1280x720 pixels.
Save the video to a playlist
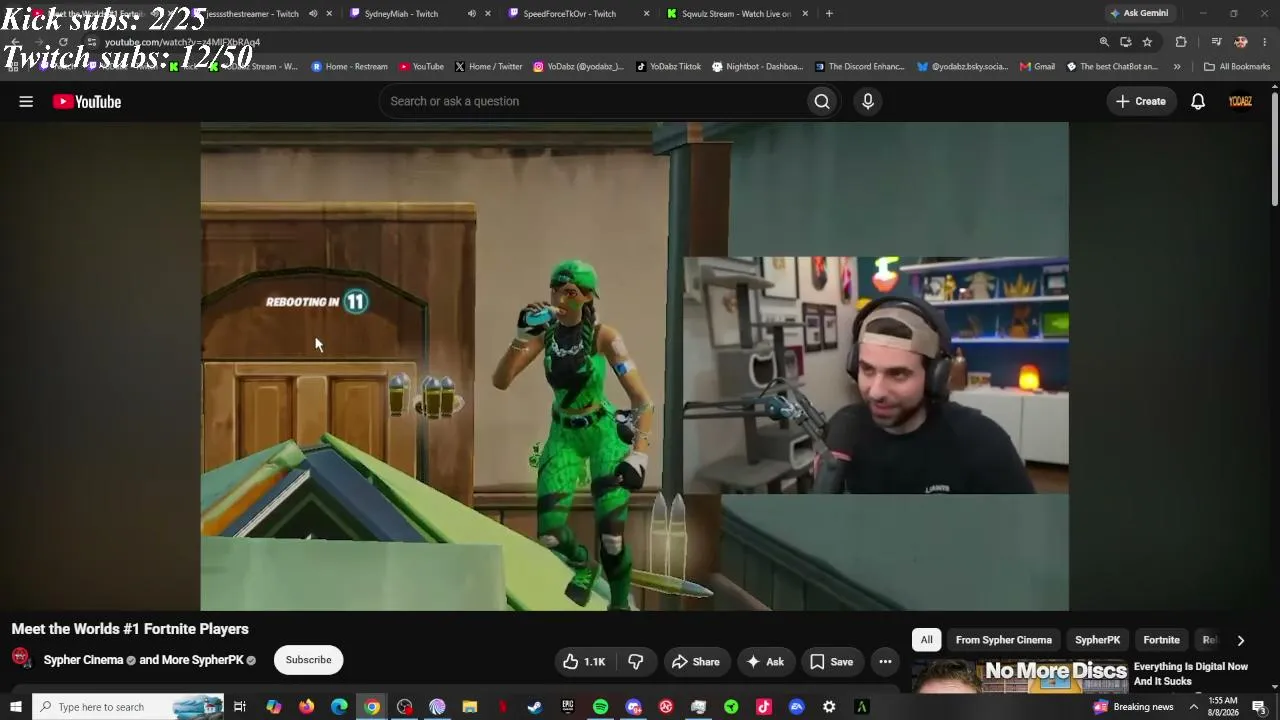[x=832, y=661]
